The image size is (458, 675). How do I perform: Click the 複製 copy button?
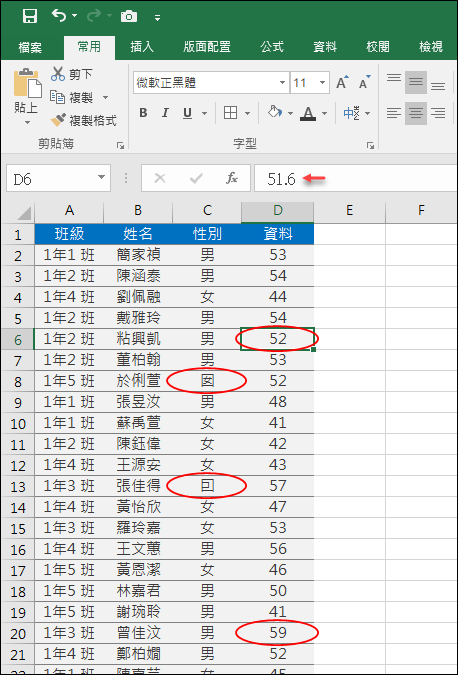pyautogui.click(x=72, y=98)
